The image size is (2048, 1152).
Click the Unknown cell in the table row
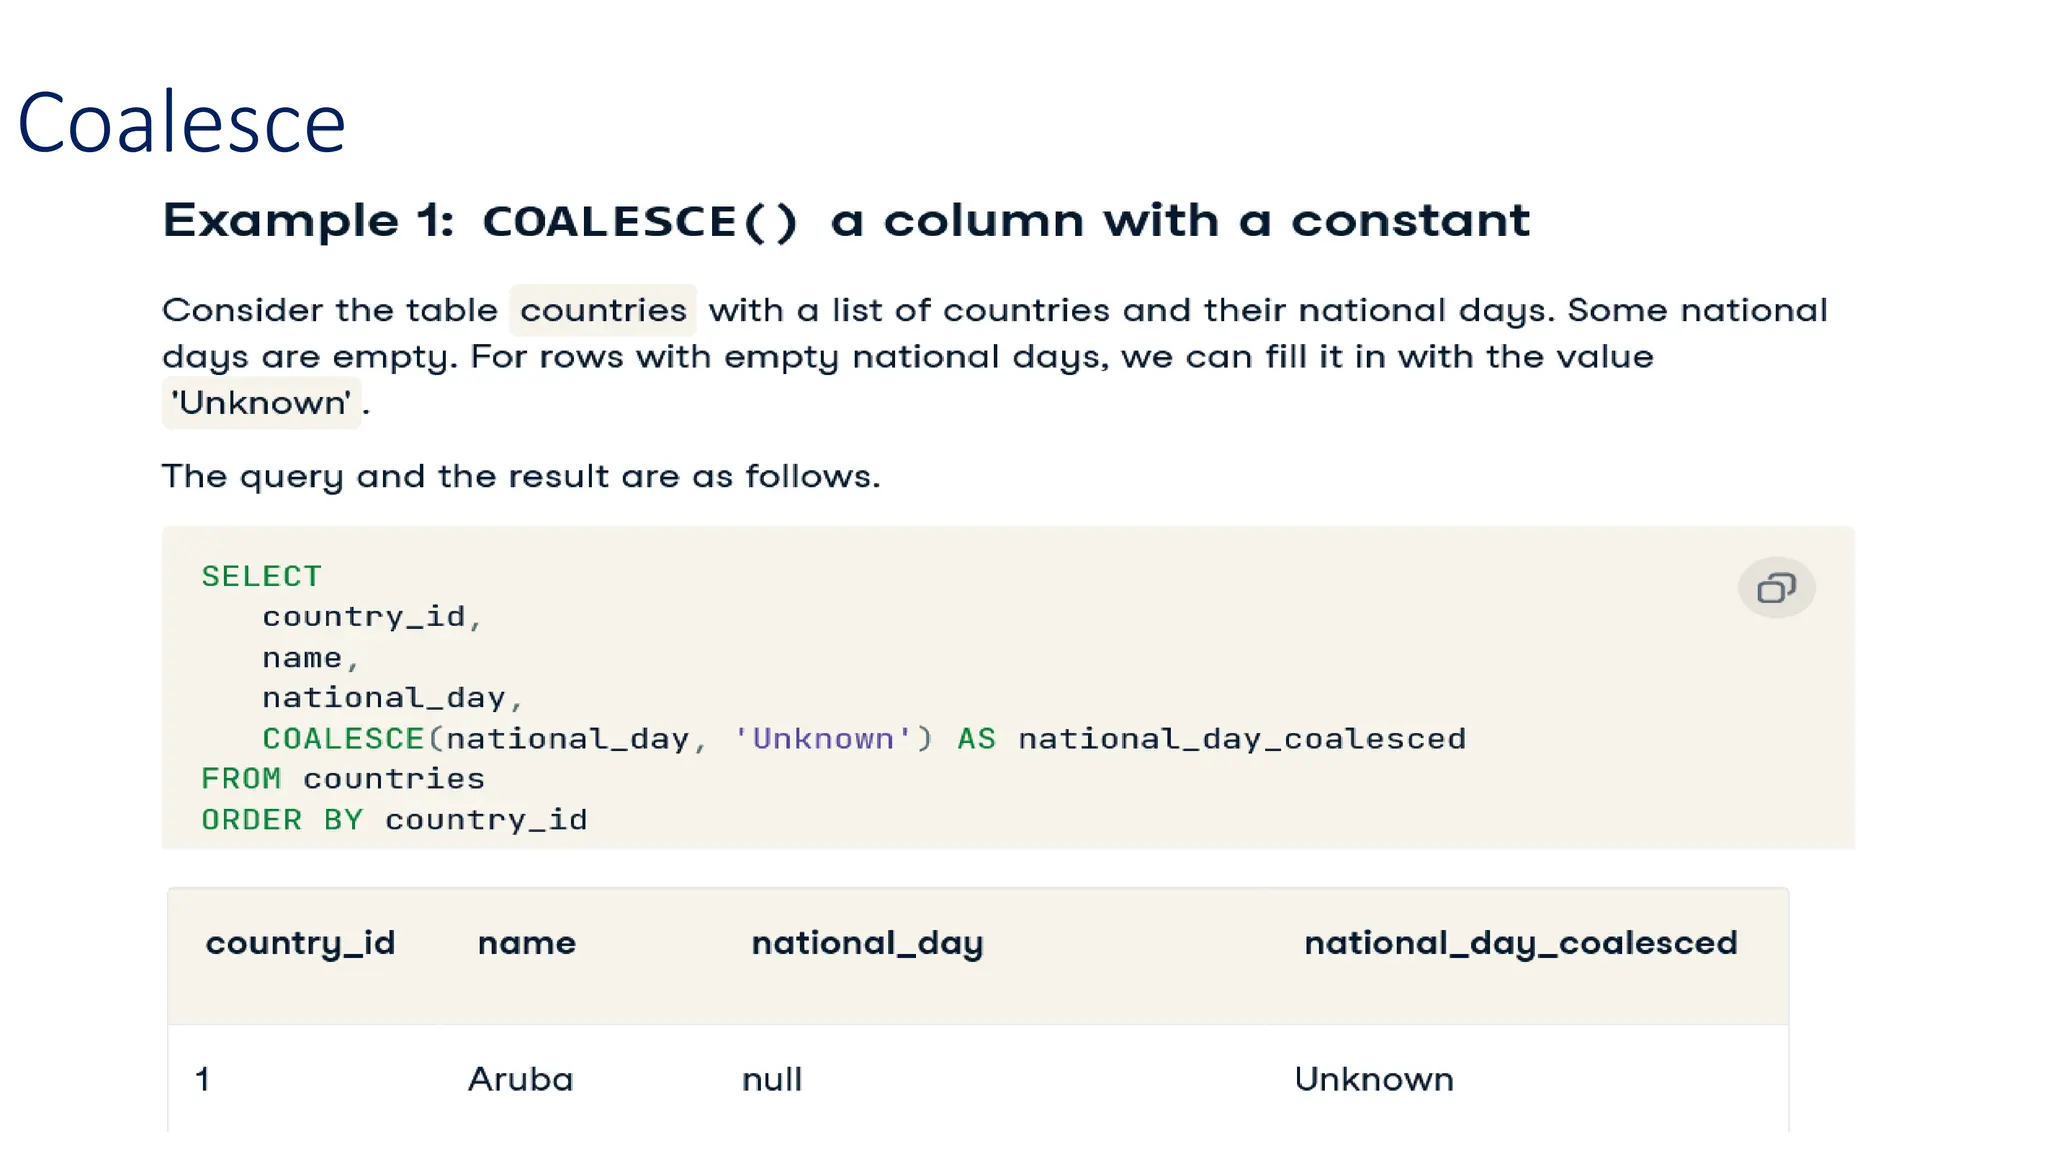[1374, 1079]
